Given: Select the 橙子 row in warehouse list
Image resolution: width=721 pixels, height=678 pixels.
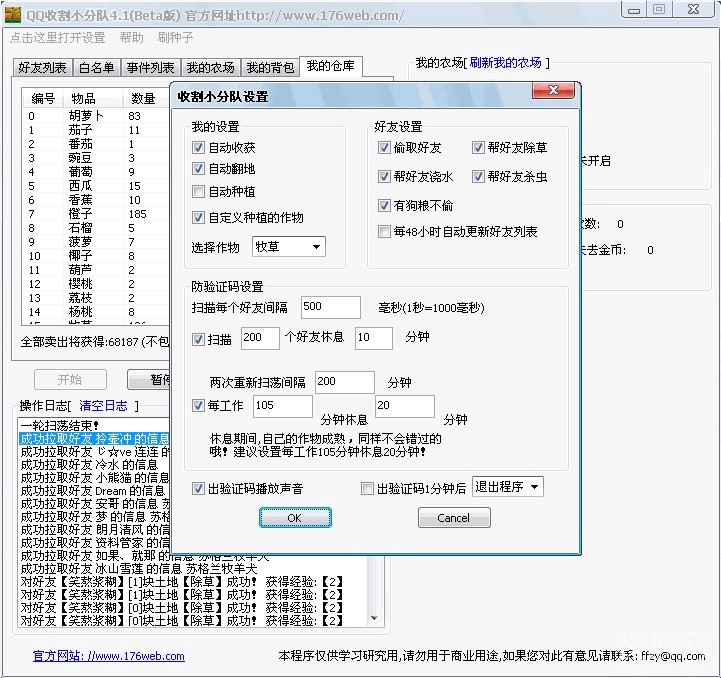Looking at the screenshot, I should click(80, 214).
